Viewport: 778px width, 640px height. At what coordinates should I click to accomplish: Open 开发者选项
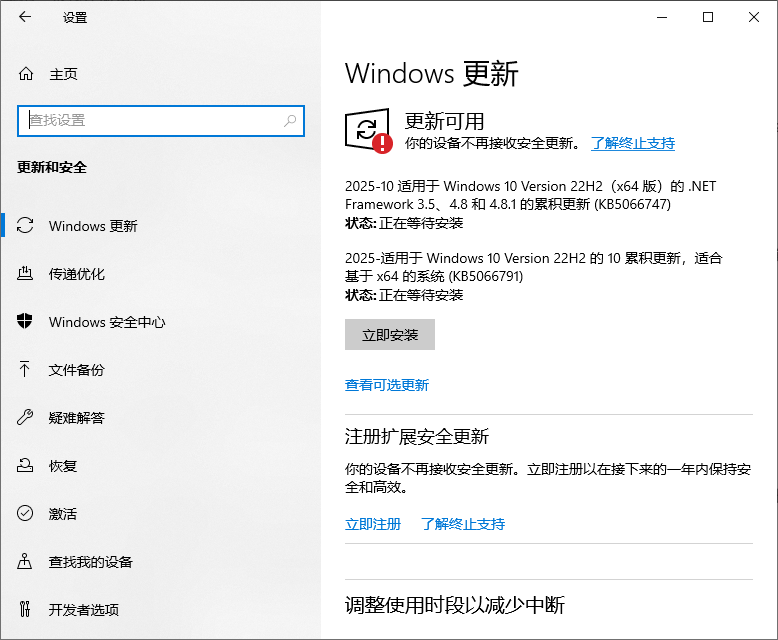(x=84, y=610)
